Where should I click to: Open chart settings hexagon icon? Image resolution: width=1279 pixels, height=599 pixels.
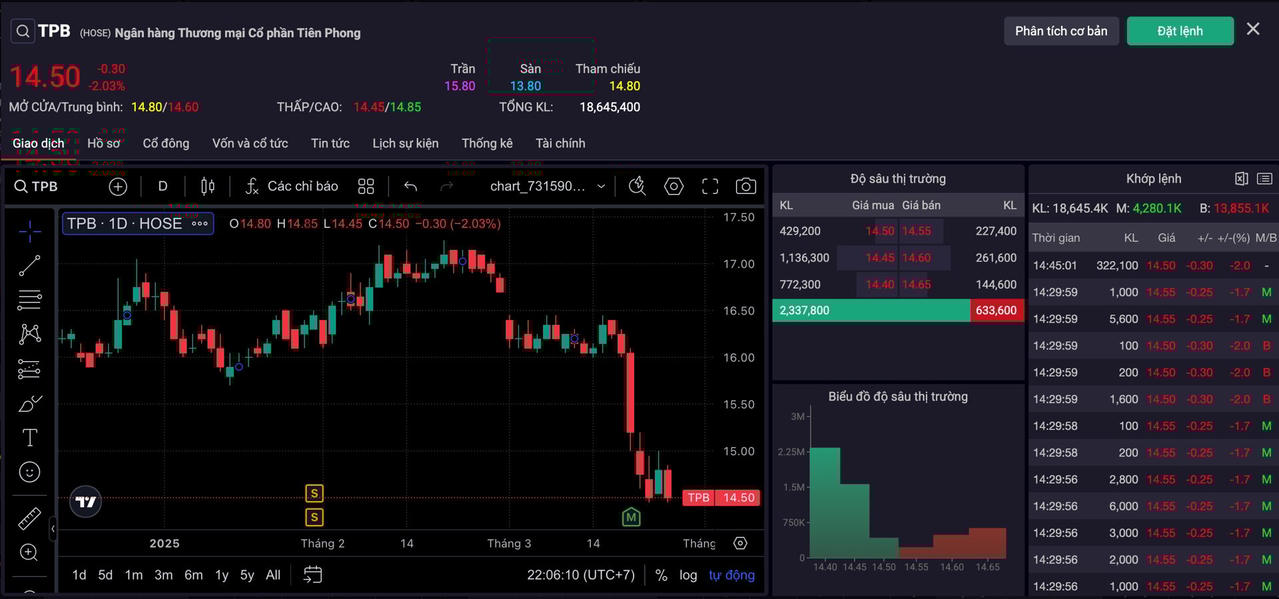pyautogui.click(x=674, y=186)
